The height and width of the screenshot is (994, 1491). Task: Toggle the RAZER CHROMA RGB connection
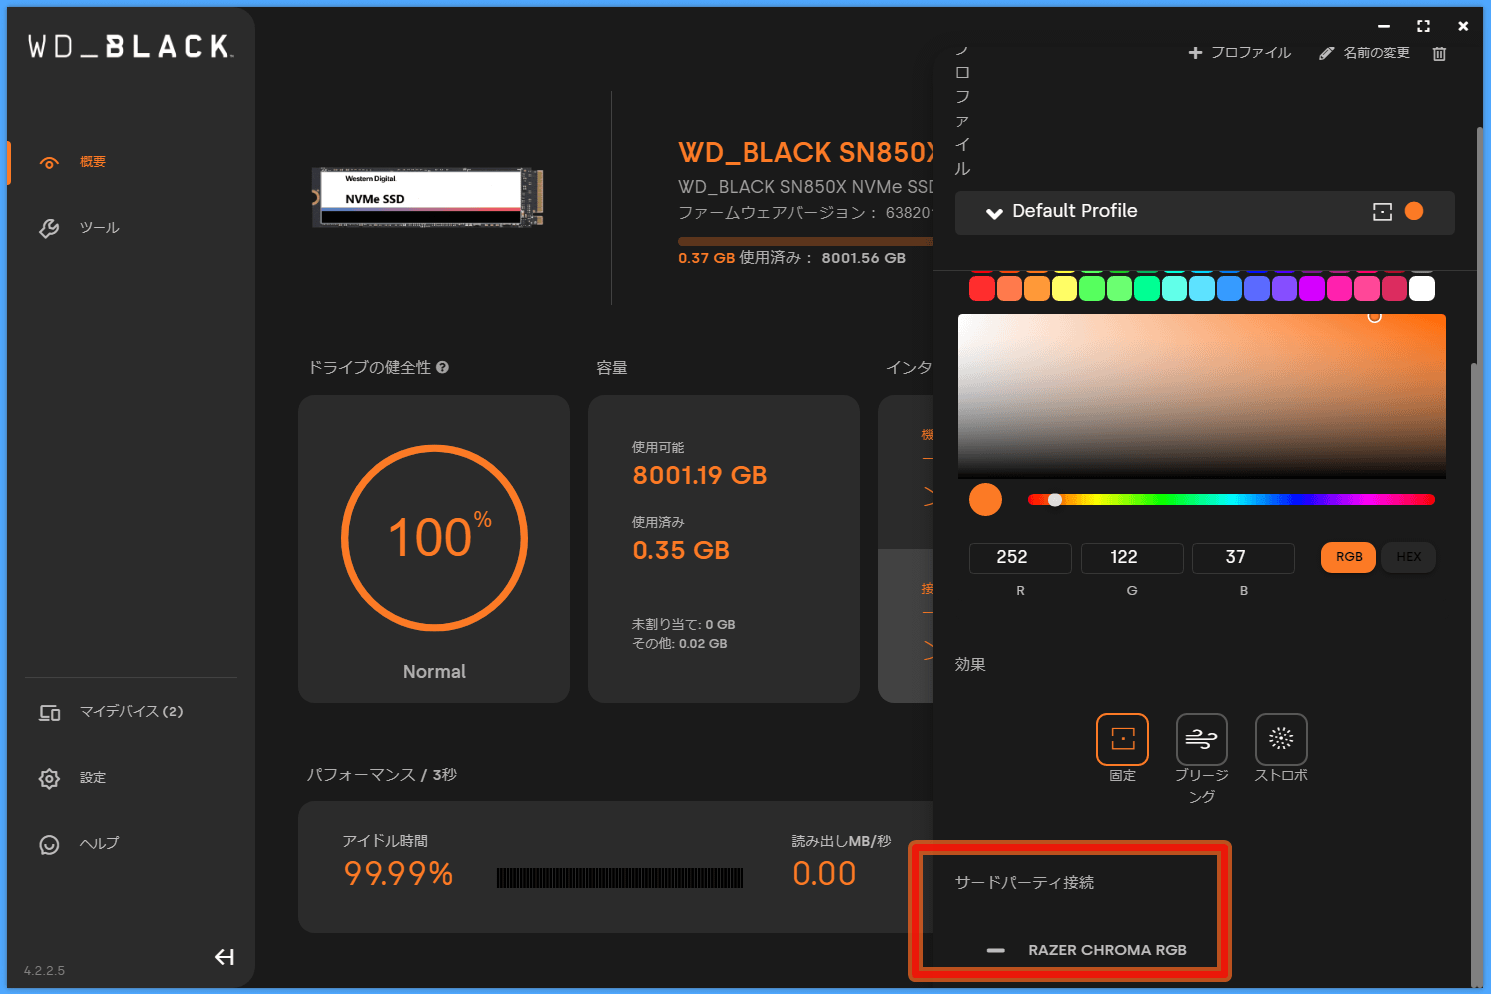(996, 950)
